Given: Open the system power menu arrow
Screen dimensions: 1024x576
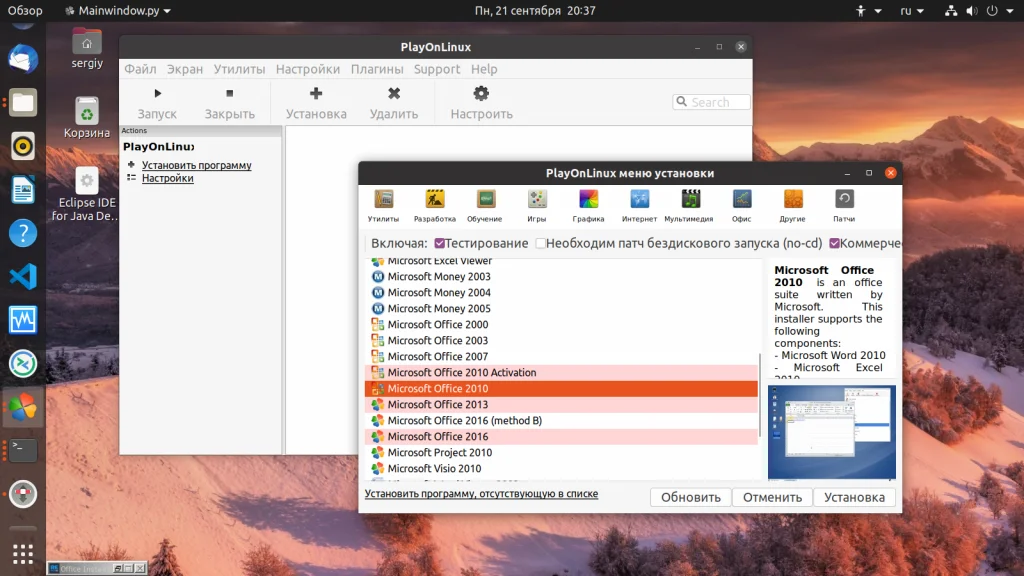Looking at the screenshot, I should (1010, 10).
